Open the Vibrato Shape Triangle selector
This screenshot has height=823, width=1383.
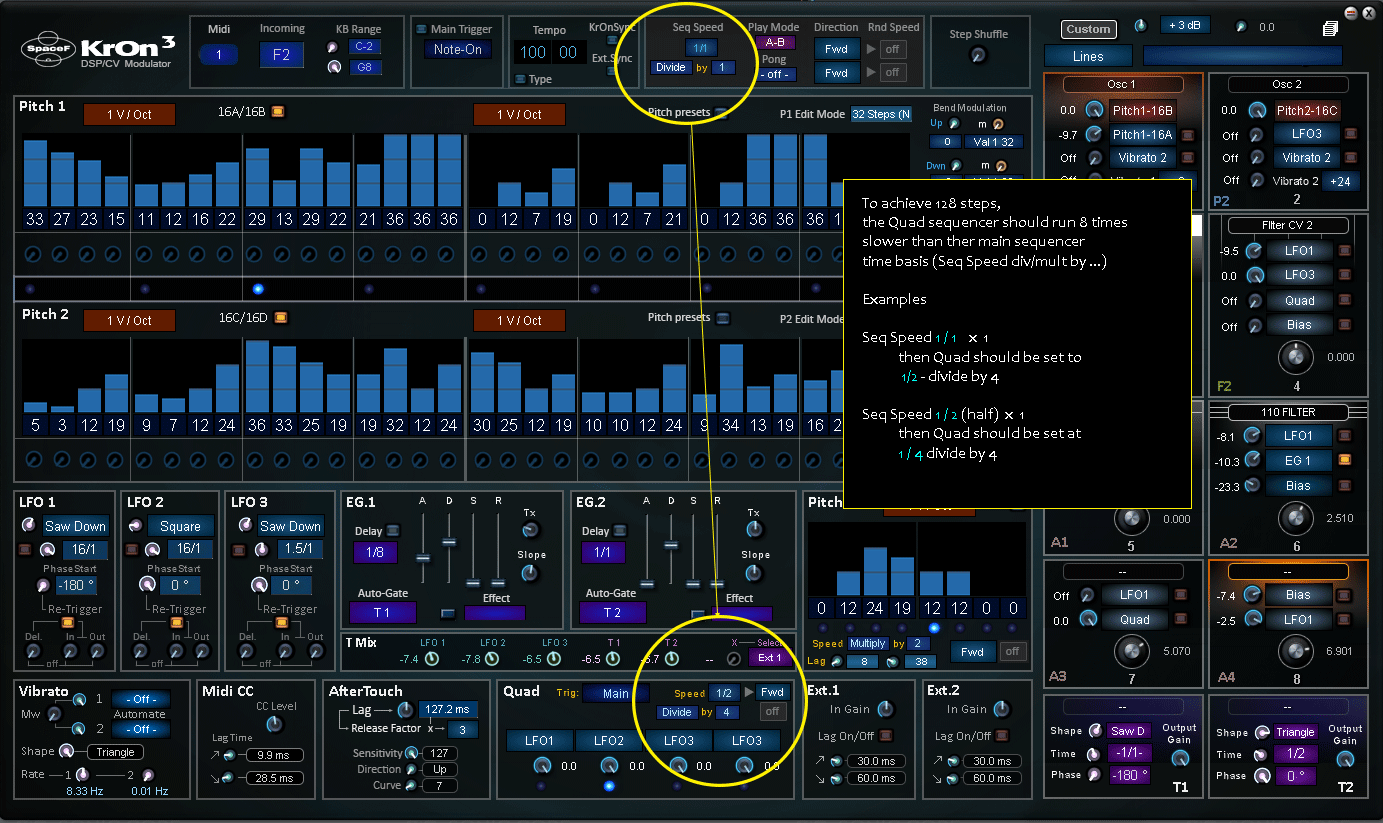click(x=116, y=752)
